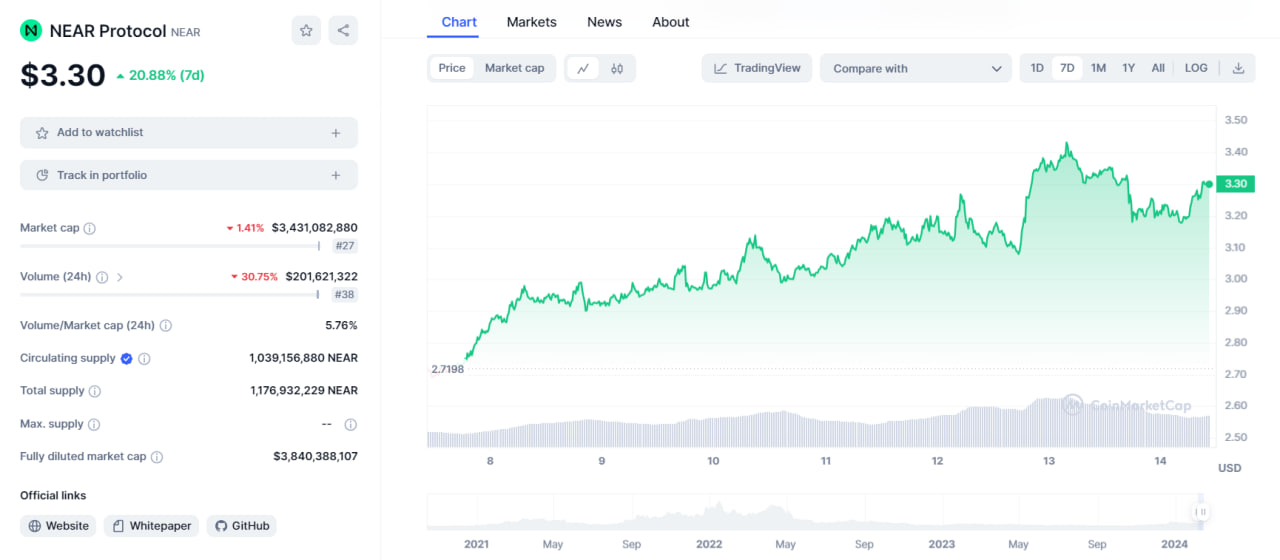Click the share icon next to the star
The height and width of the screenshot is (560, 1280).
[x=343, y=31]
